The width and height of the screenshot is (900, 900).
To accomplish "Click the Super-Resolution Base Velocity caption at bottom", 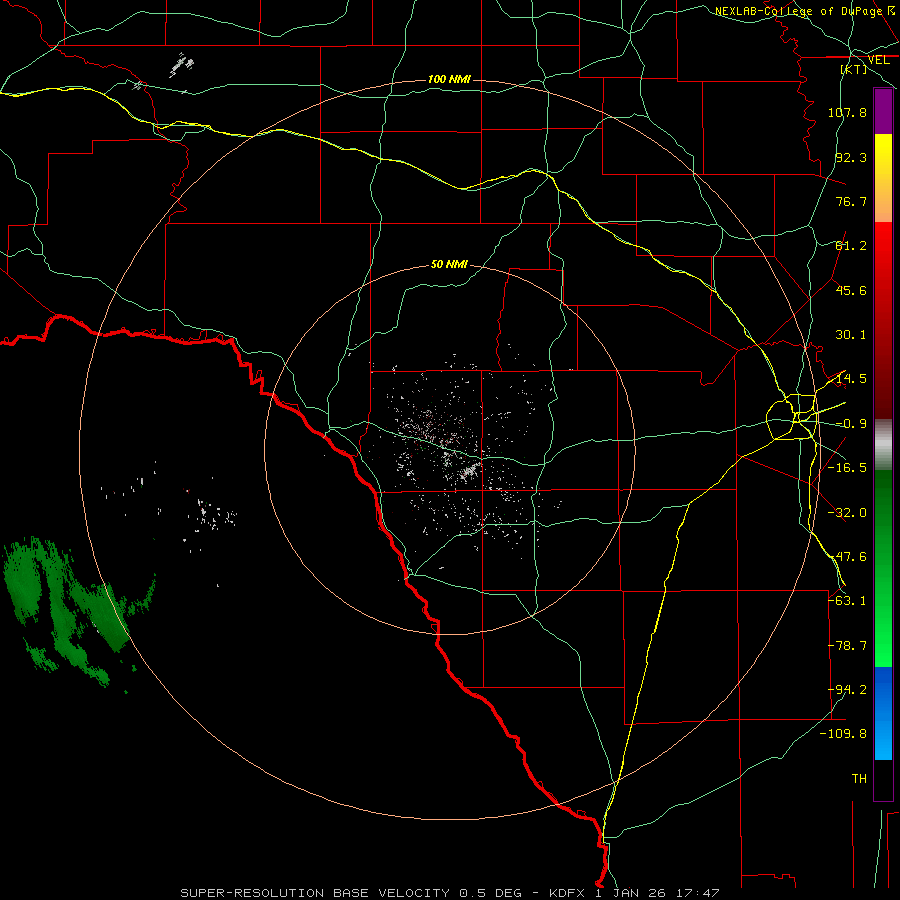I will point(449,893).
